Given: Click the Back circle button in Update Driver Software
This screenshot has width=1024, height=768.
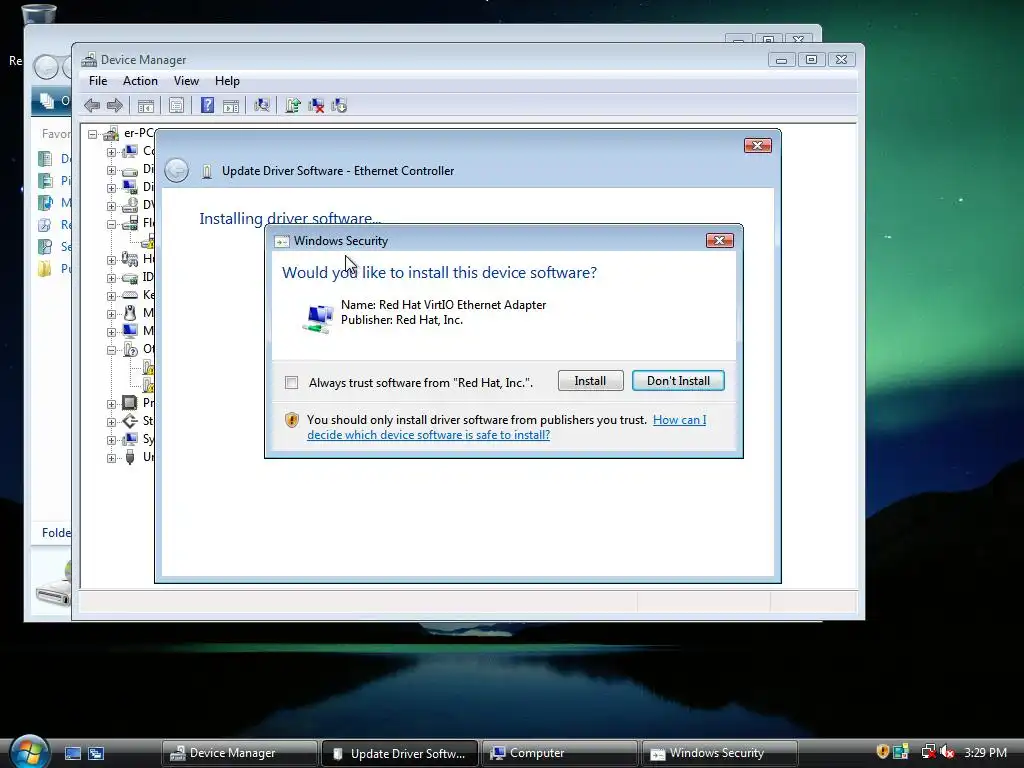Looking at the screenshot, I should tap(176, 170).
